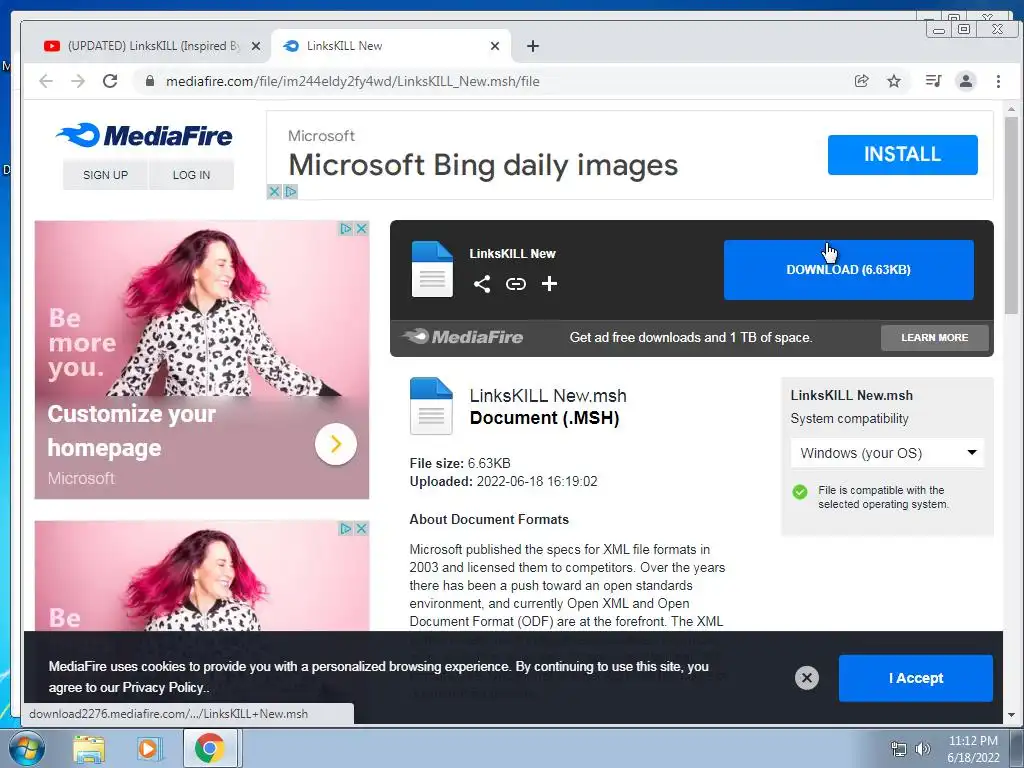Click the scrollbar down arrow
Screen dimensions: 1024x768
(x=1011, y=716)
